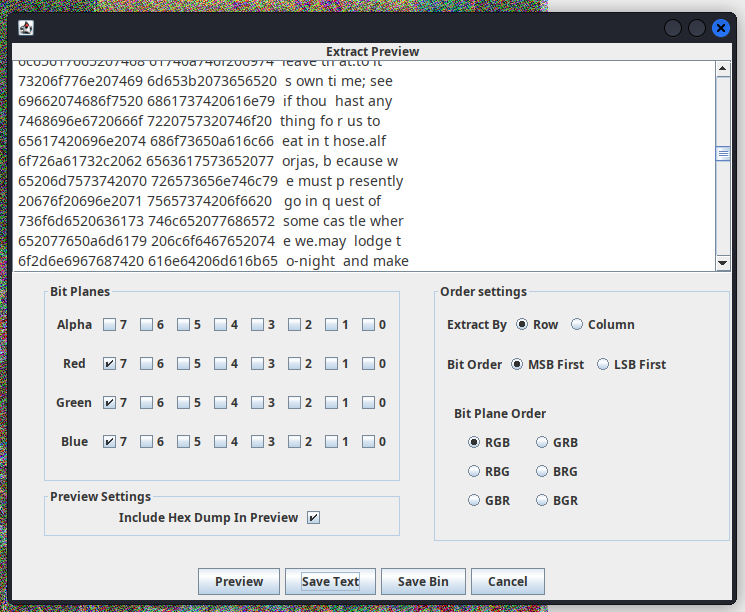Click the Extract Preview scrollbar thumb
This screenshot has width=745, height=612.
click(723, 154)
